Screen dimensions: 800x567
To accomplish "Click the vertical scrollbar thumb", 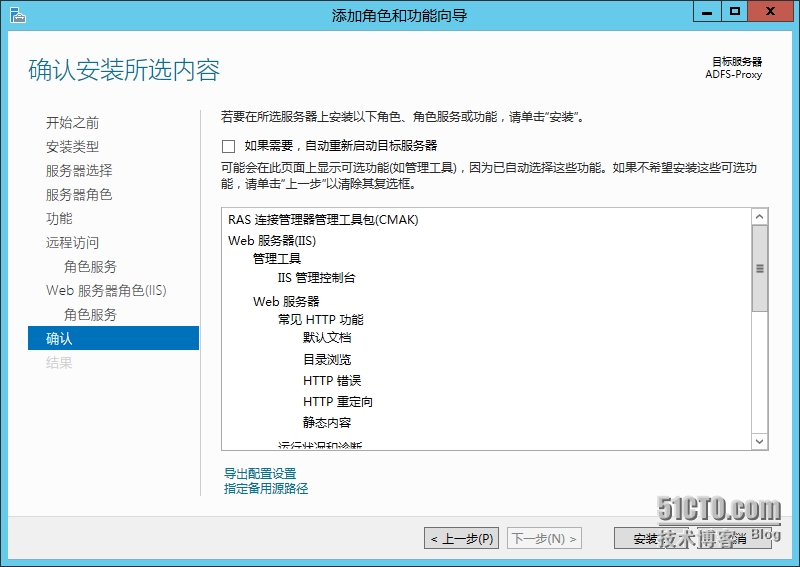I will [x=760, y=268].
